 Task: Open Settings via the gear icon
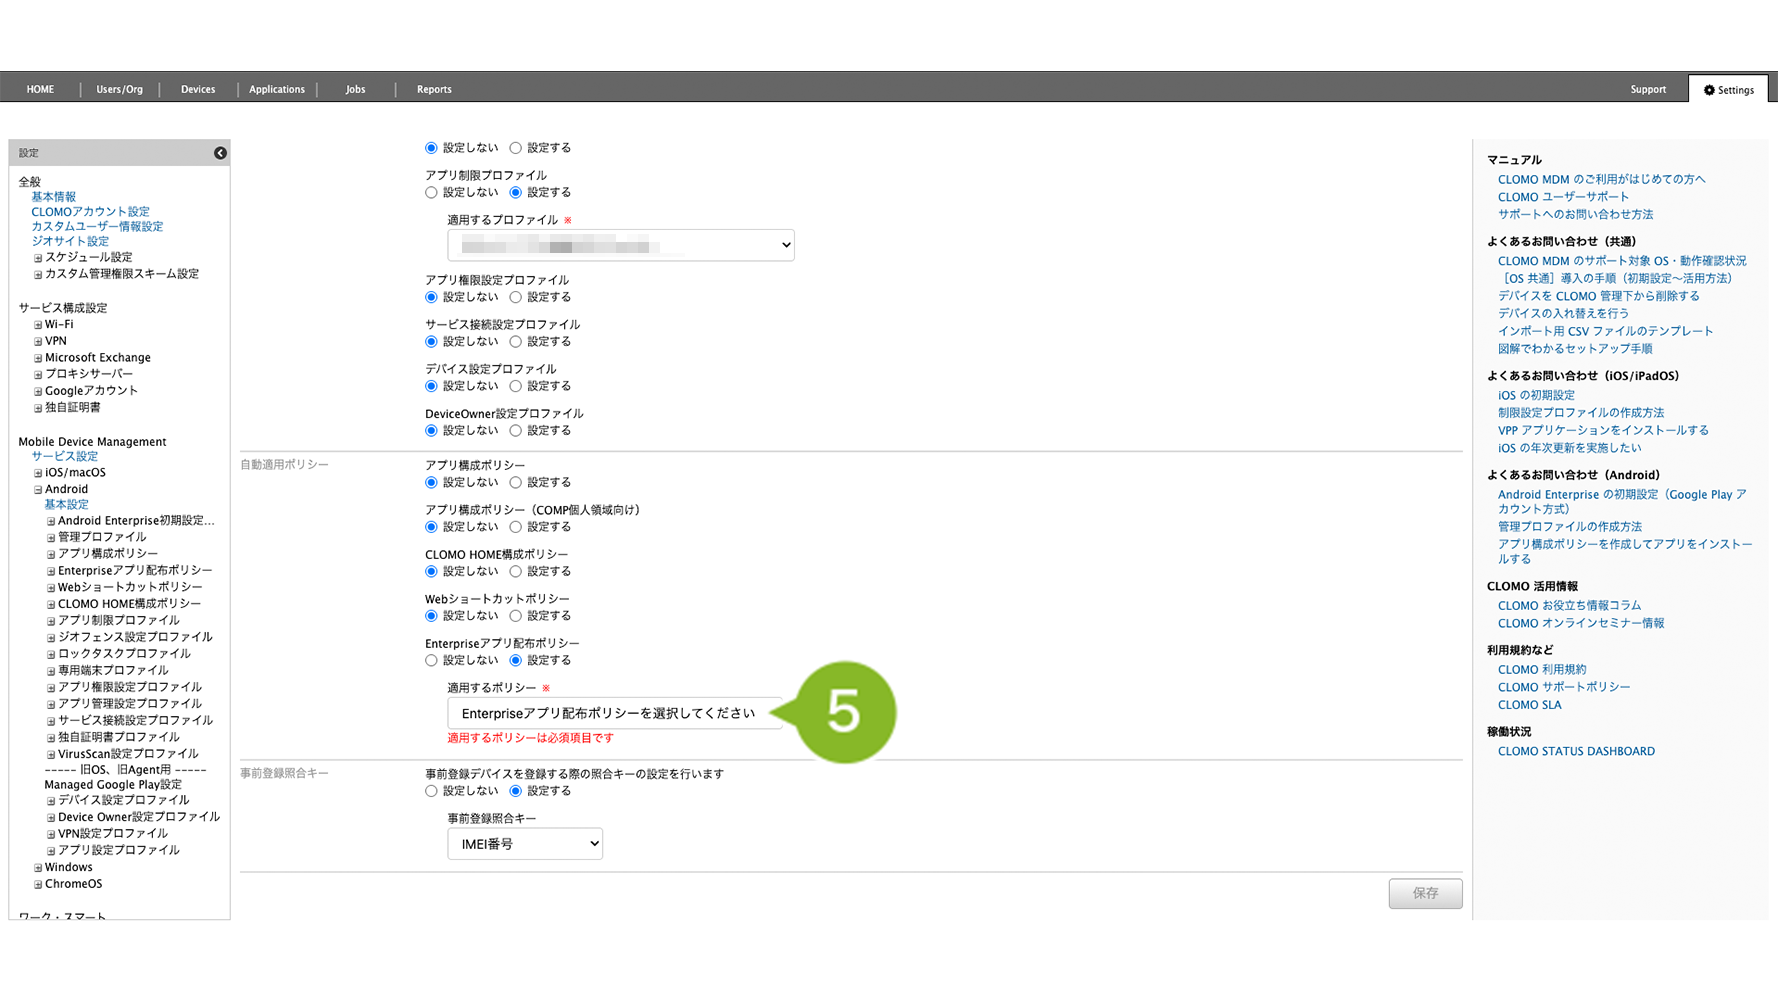click(1709, 90)
